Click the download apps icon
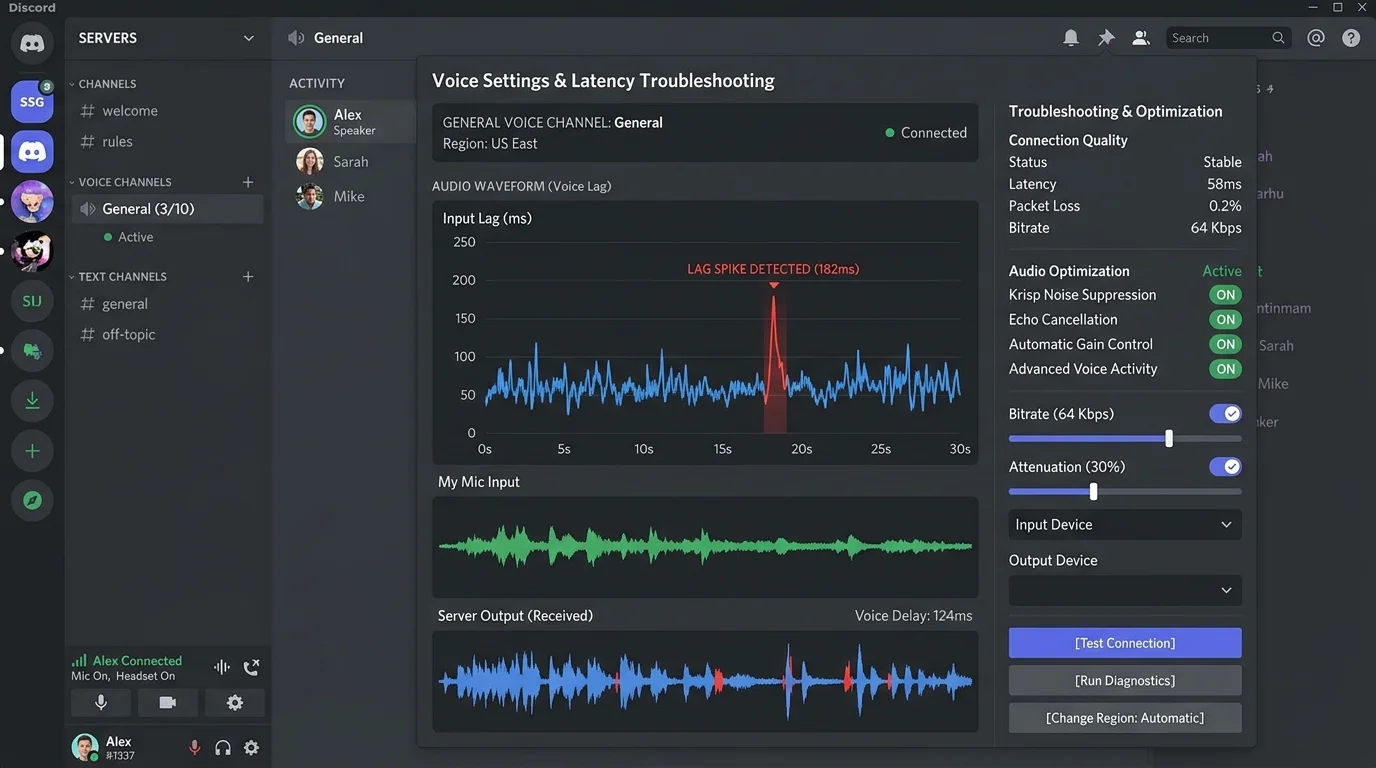This screenshot has width=1376, height=768. click(32, 401)
